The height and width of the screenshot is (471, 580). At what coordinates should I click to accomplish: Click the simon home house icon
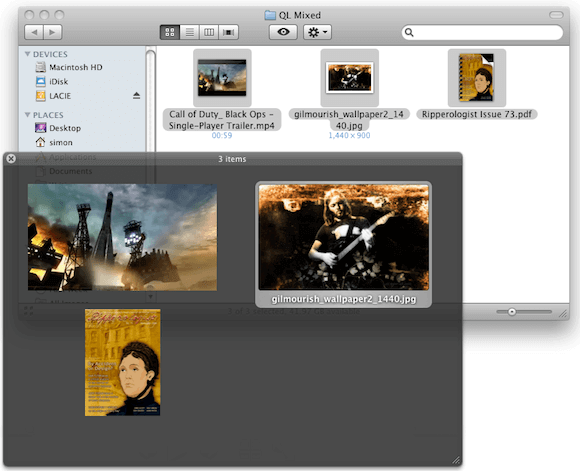coord(40,142)
